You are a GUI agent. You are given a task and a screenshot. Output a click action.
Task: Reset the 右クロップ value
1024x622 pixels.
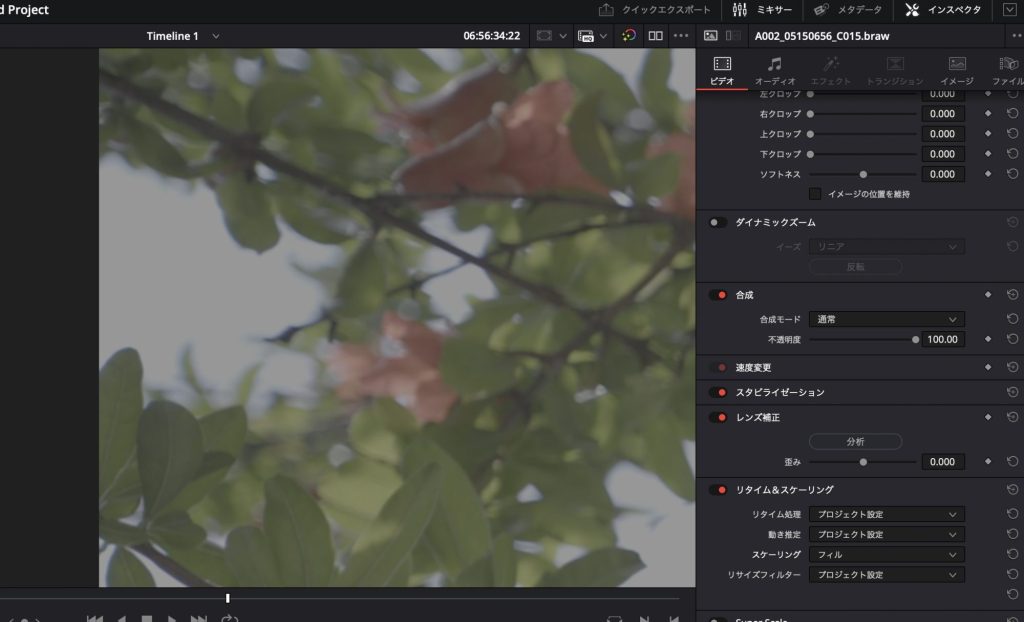[1012, 114]
